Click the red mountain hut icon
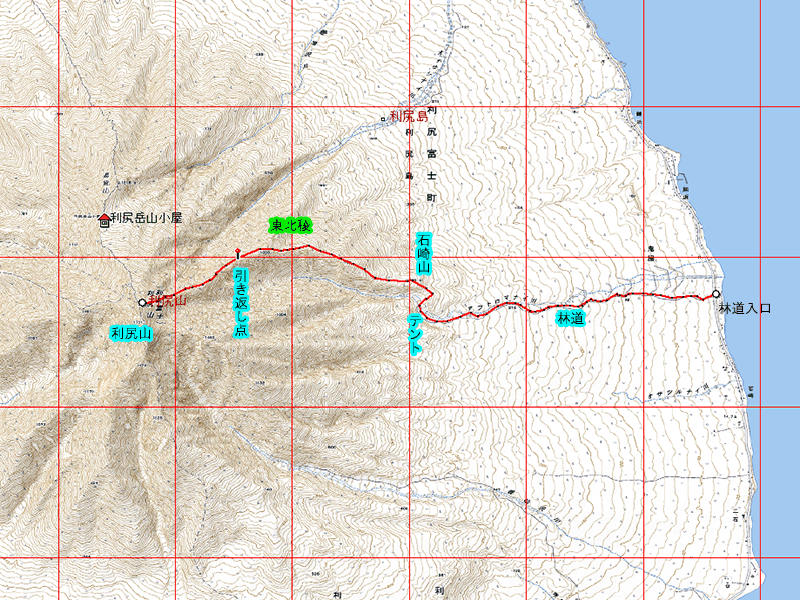This screenshot has height=600, width=800. [104, 219]
